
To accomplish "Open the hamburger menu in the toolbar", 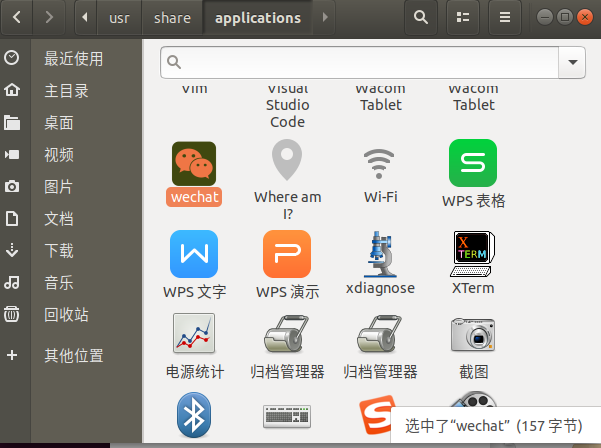I will point(504,17).
